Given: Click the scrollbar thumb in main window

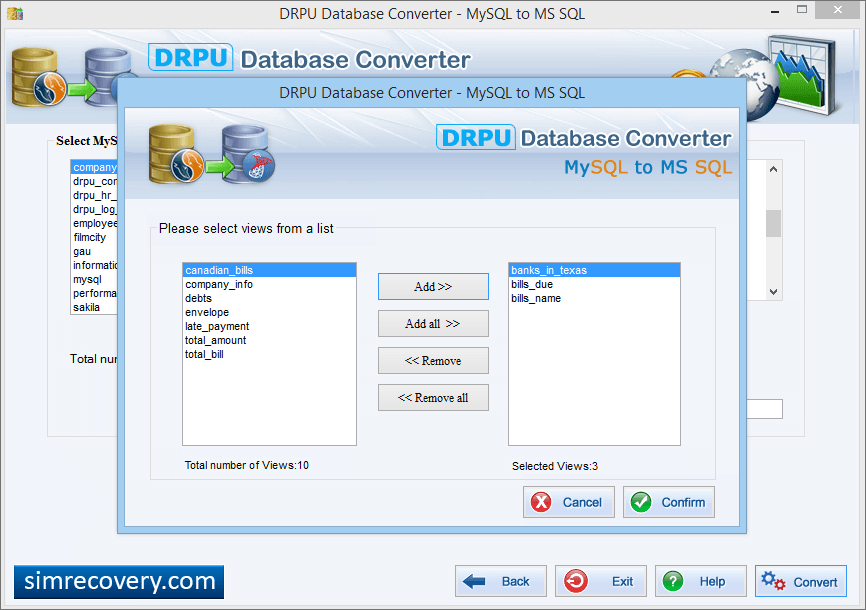Looking at the screenshot, I should click(x=773, y=223).
